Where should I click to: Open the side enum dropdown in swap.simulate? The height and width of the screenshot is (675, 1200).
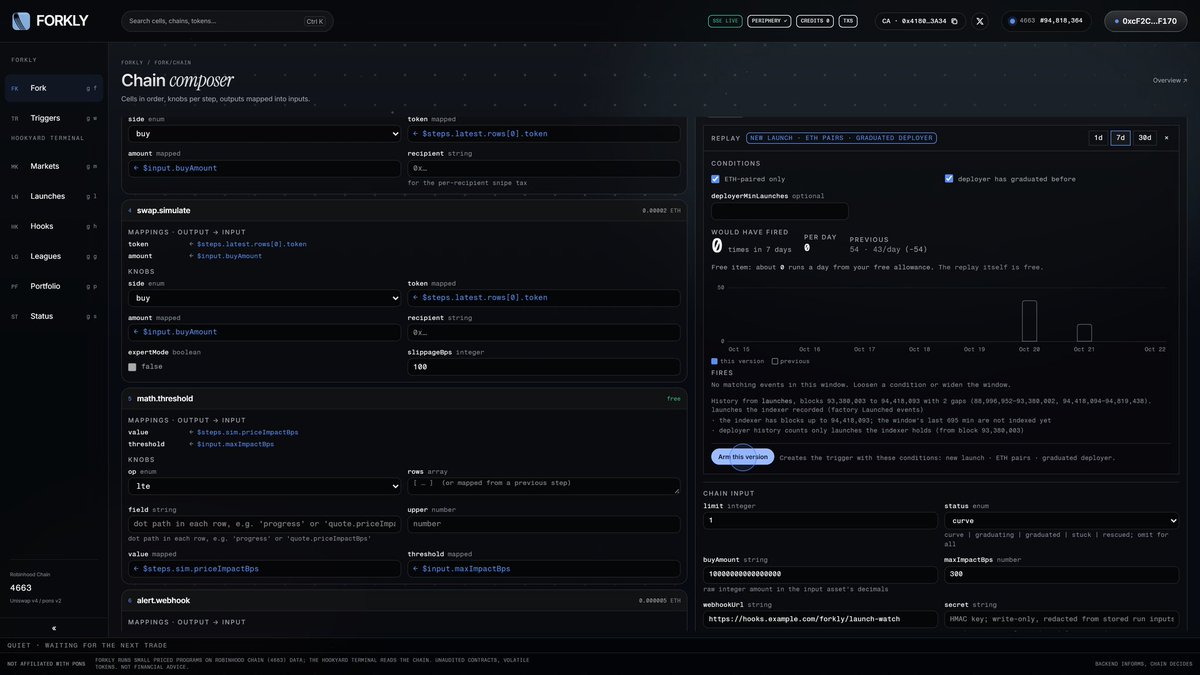tap(264, 298)
